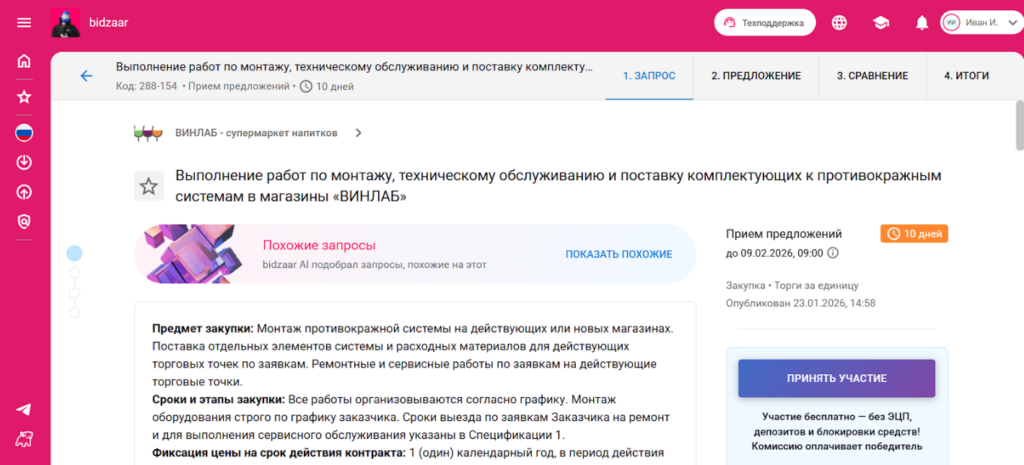
Task: Click the page's vertical scrollbar
Action: coord(1018,125)
